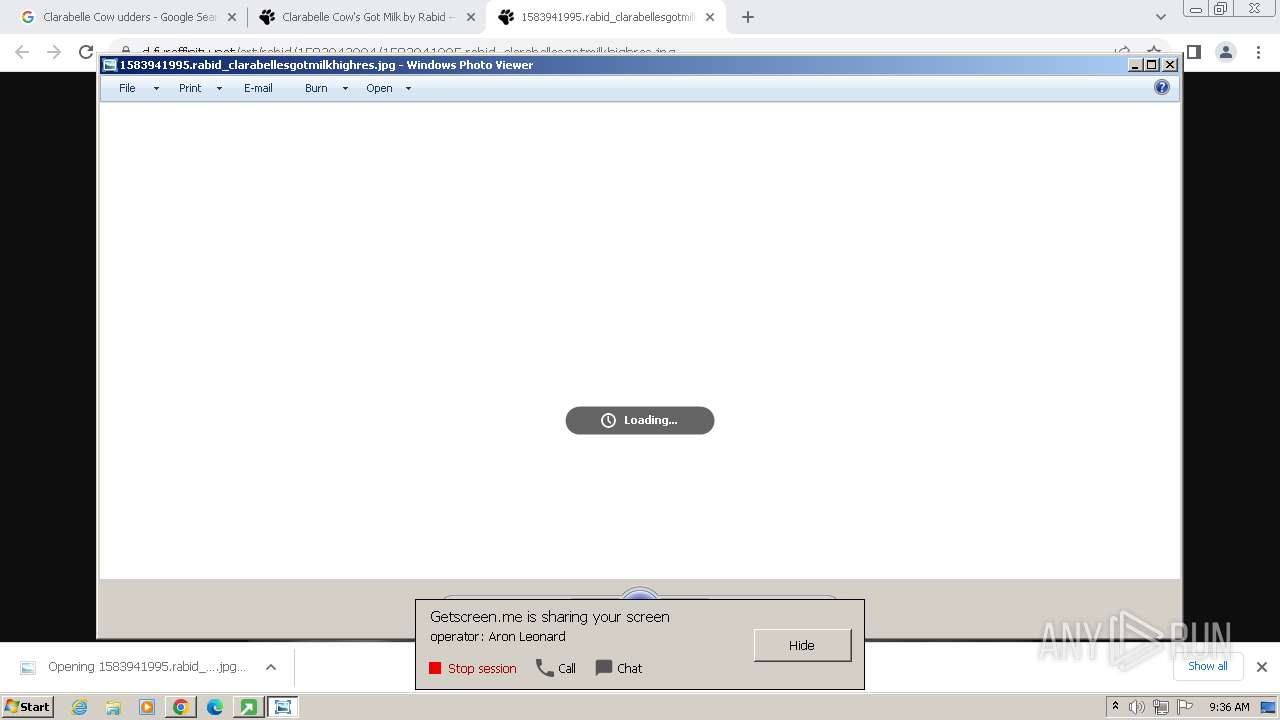The image size is (1280, 720).
Task: Switch to Clarabelle Cow's Got Milk by Rabid tab
Action: 356,17
